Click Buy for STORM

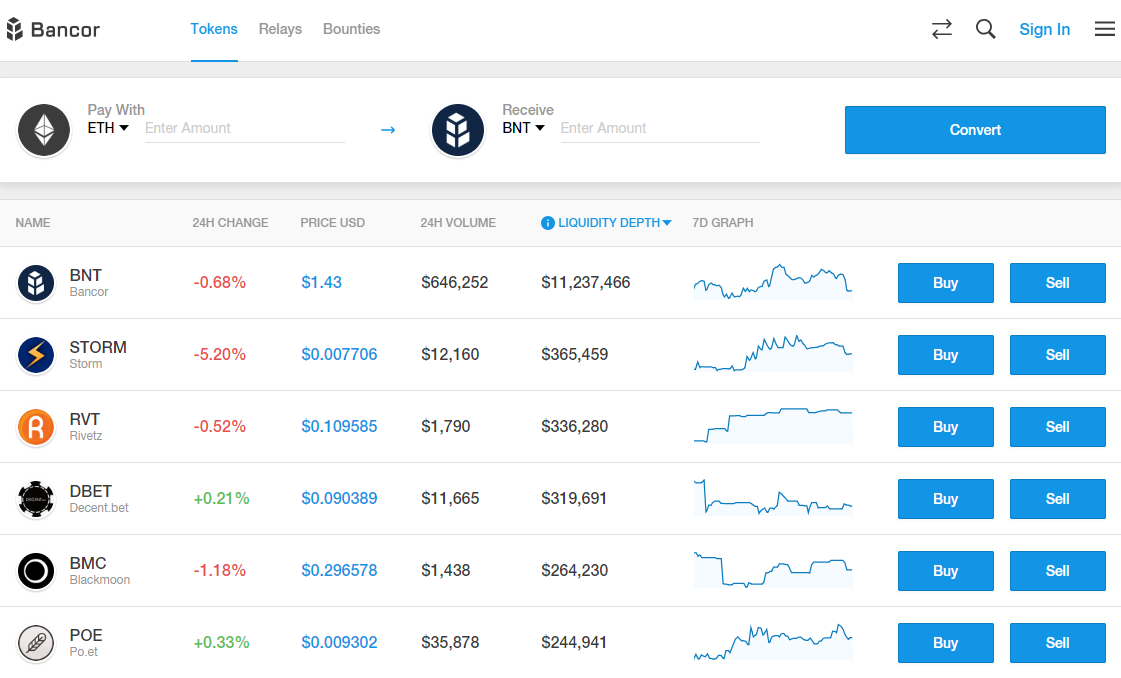(946, 355)
